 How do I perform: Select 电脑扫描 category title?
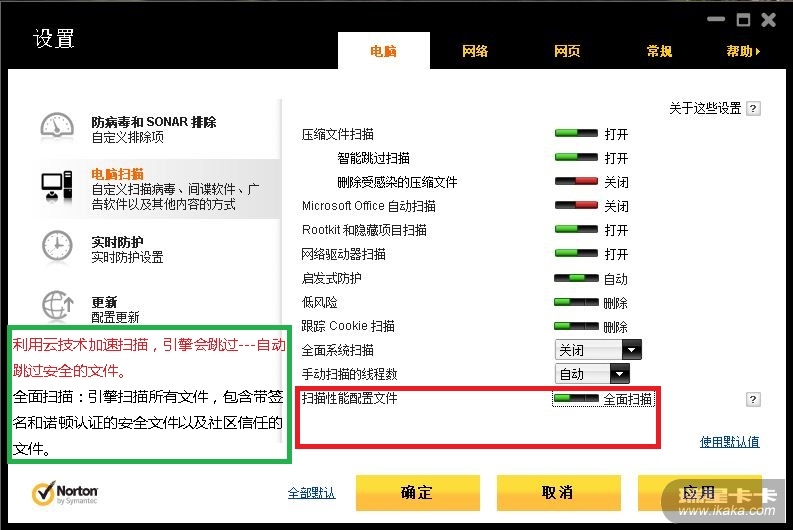tap(117, 174)
